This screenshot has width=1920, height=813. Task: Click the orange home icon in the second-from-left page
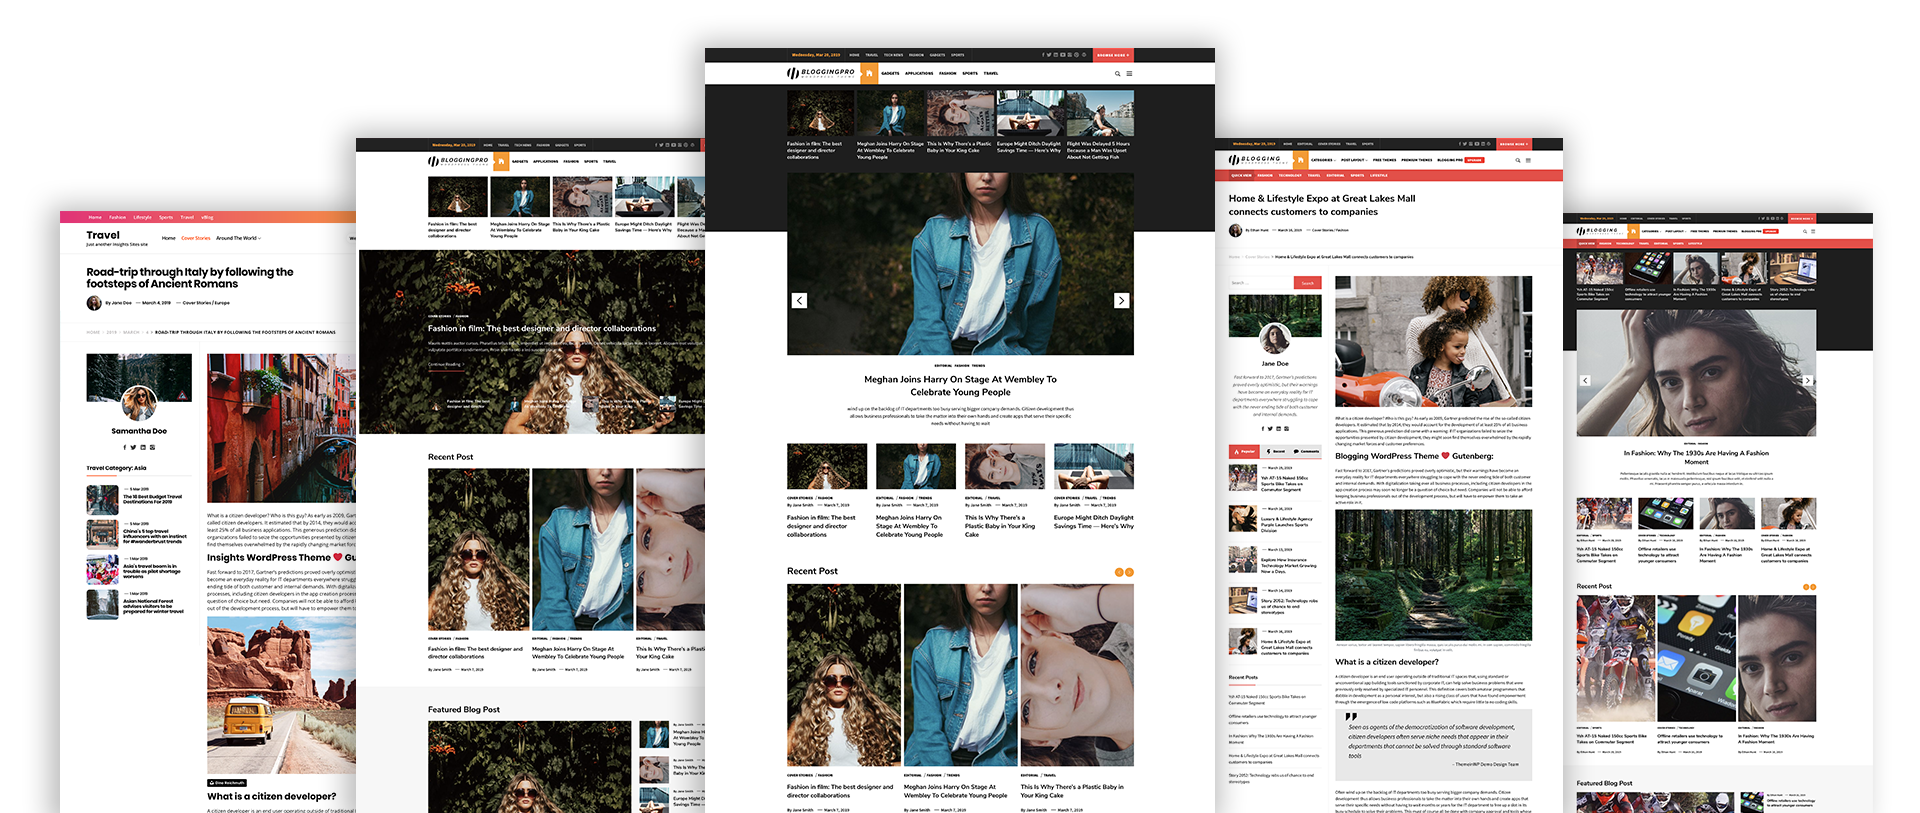[x=502, y=160]
